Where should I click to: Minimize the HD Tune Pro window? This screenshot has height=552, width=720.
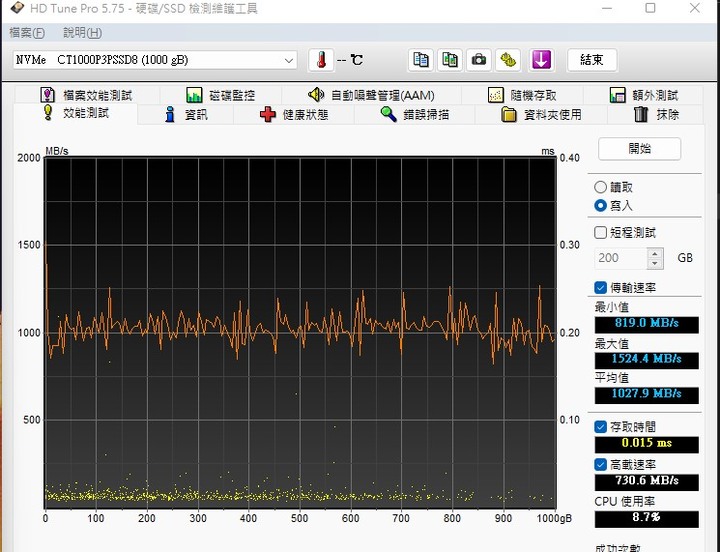pyautogui.click(x=607, y=8)
